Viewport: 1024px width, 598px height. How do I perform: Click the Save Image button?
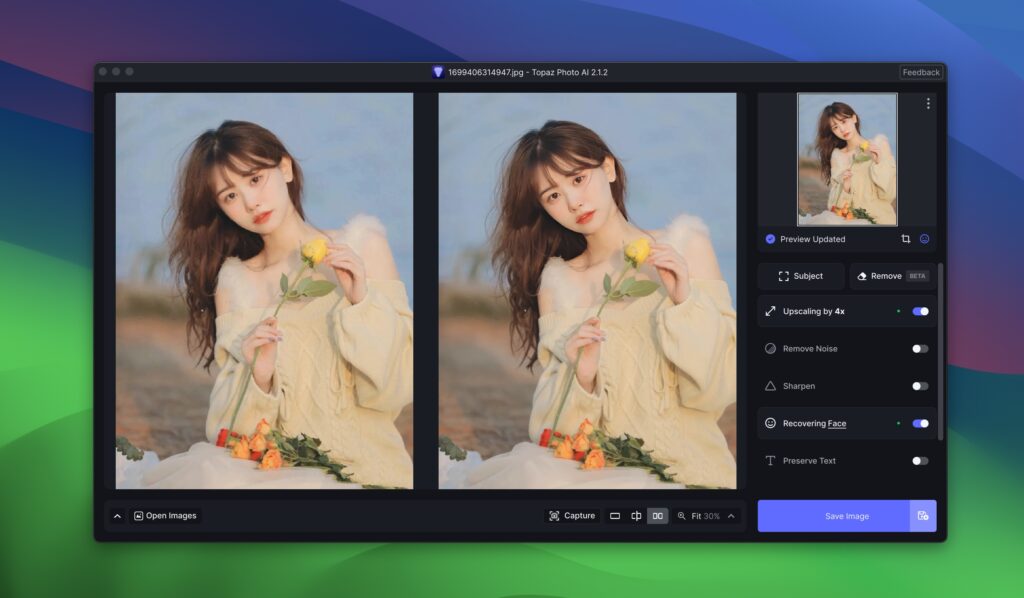click(845, 515)
